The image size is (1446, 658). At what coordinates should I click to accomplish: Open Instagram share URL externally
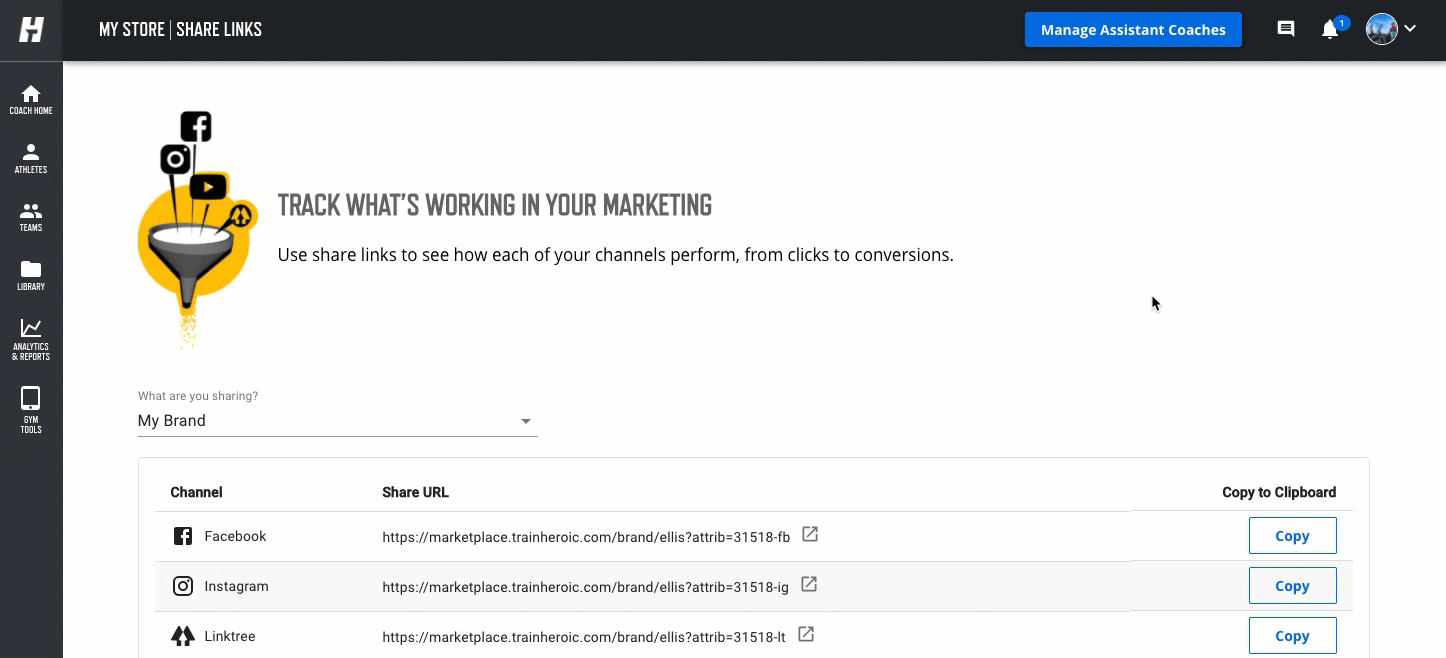tap(809, 584)
